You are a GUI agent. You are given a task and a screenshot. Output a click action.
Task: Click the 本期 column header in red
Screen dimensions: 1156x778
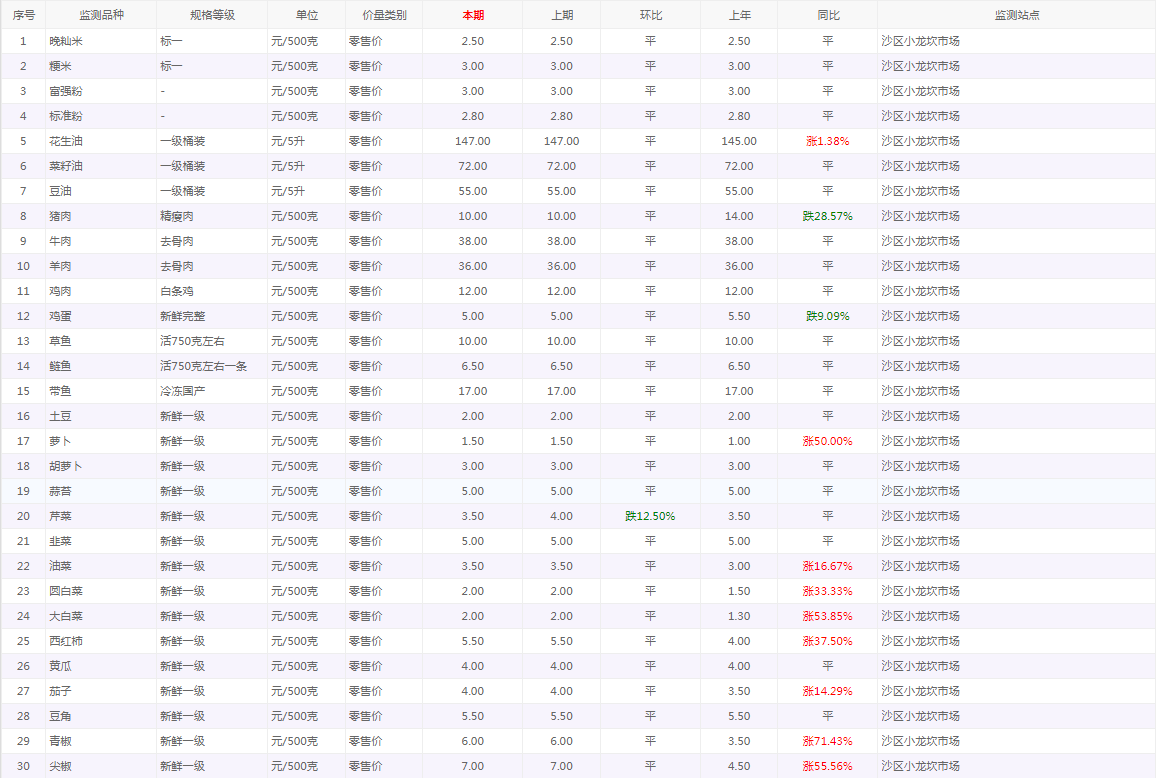click(472, 15)
